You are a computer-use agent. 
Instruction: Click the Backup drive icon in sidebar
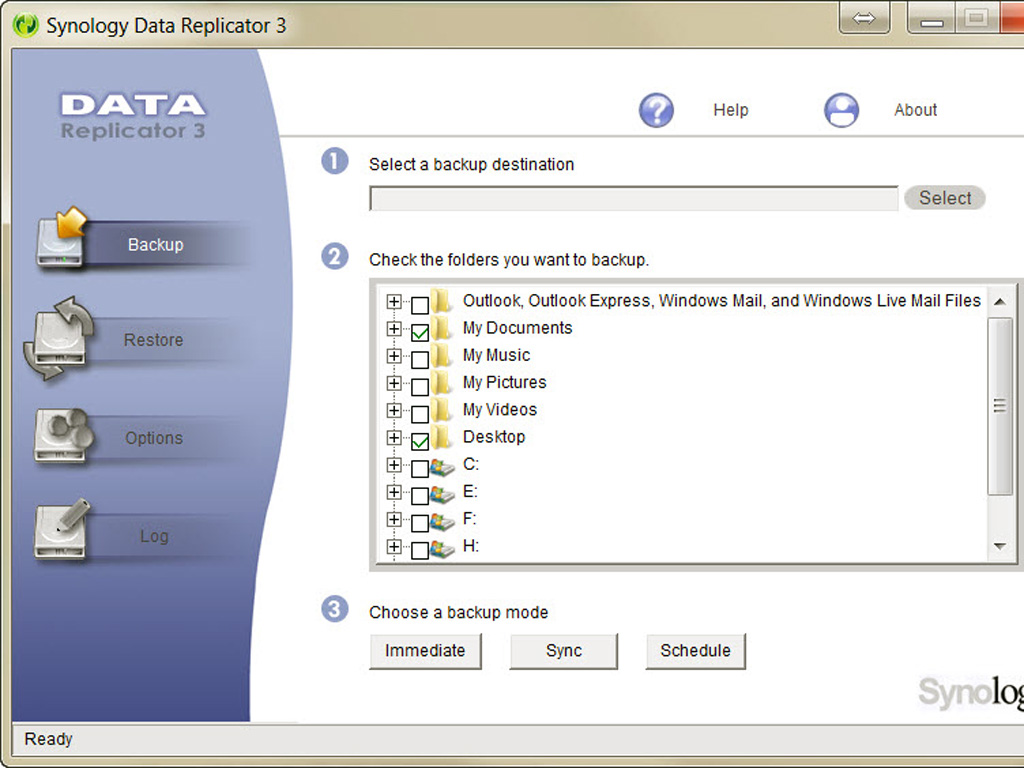click(x=61, y=239)
